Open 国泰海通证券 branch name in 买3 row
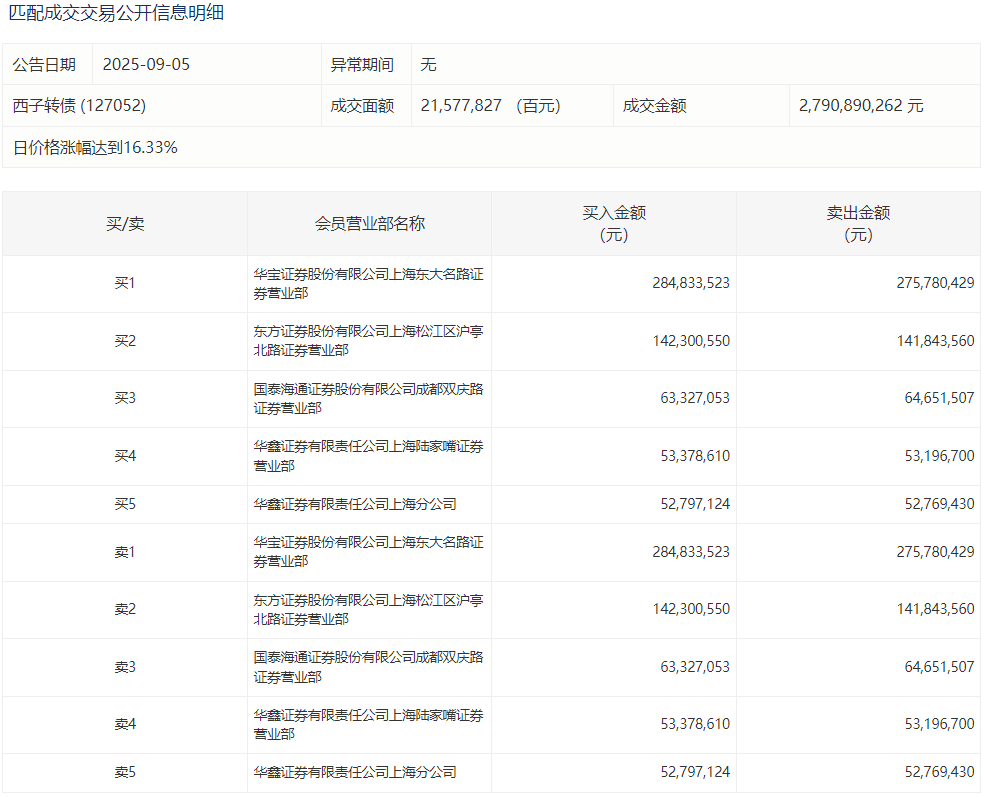 click(368, 399)
